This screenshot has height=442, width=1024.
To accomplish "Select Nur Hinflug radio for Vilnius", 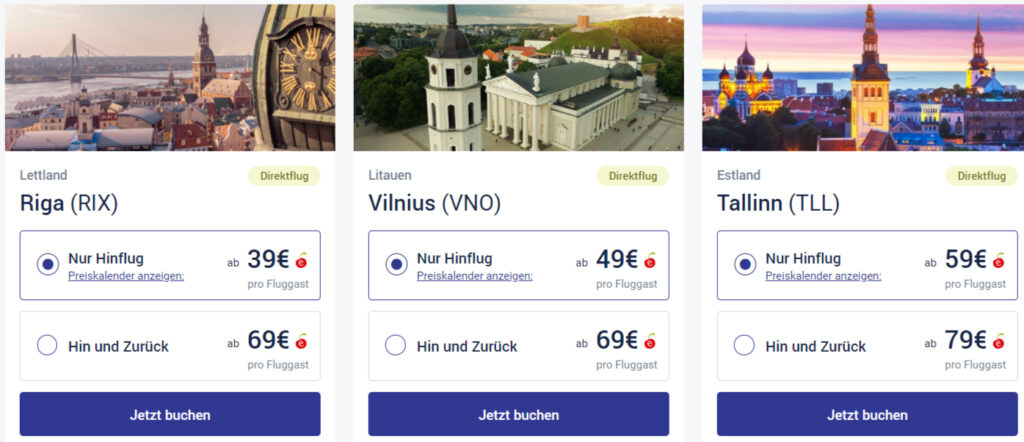I will (x=396, y=265).
